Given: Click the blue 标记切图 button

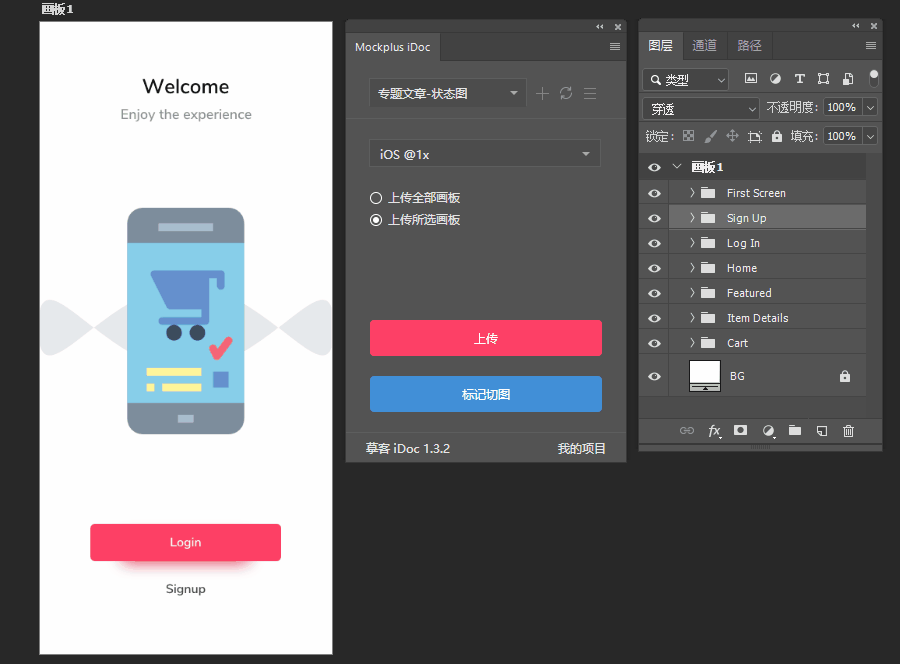Looking at the screenshot, I should tap(485, 395).
